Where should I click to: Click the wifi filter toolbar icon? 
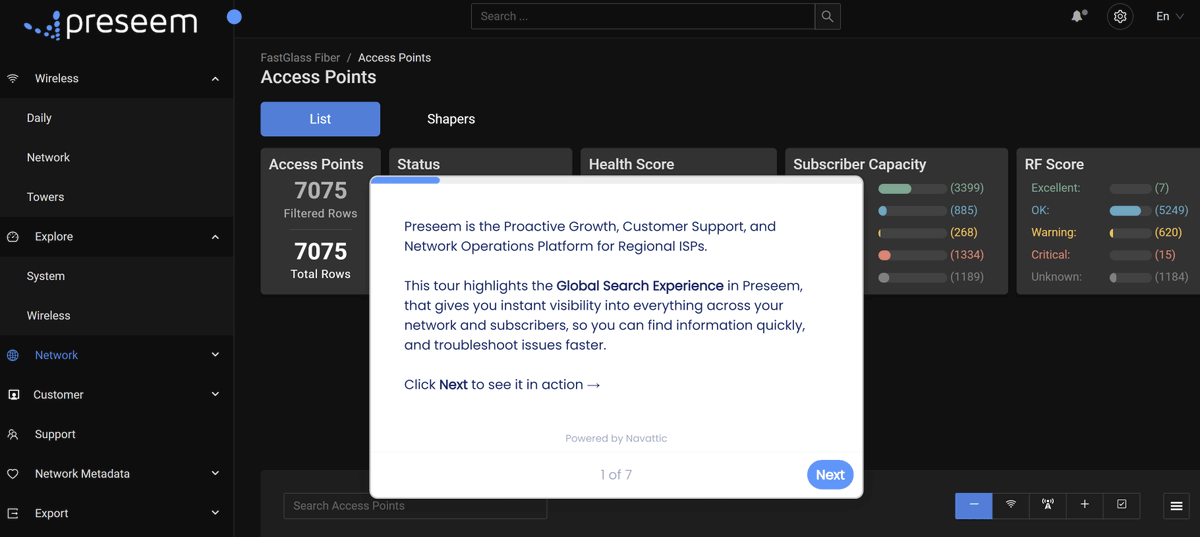[1011, 505]
